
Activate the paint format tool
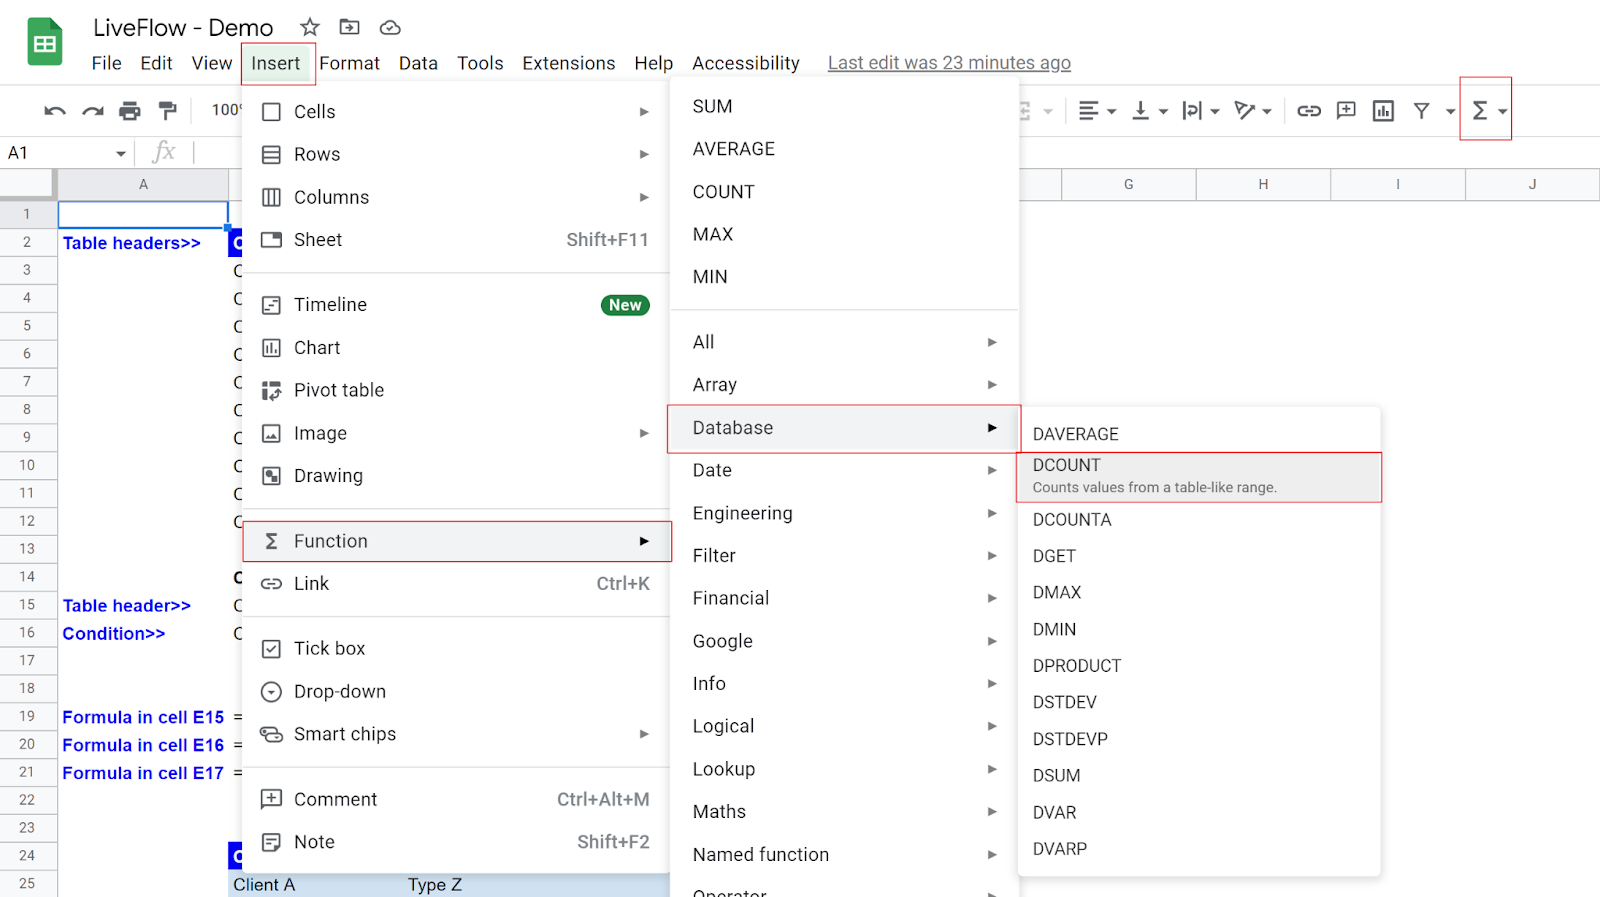(x=168, y=111)
